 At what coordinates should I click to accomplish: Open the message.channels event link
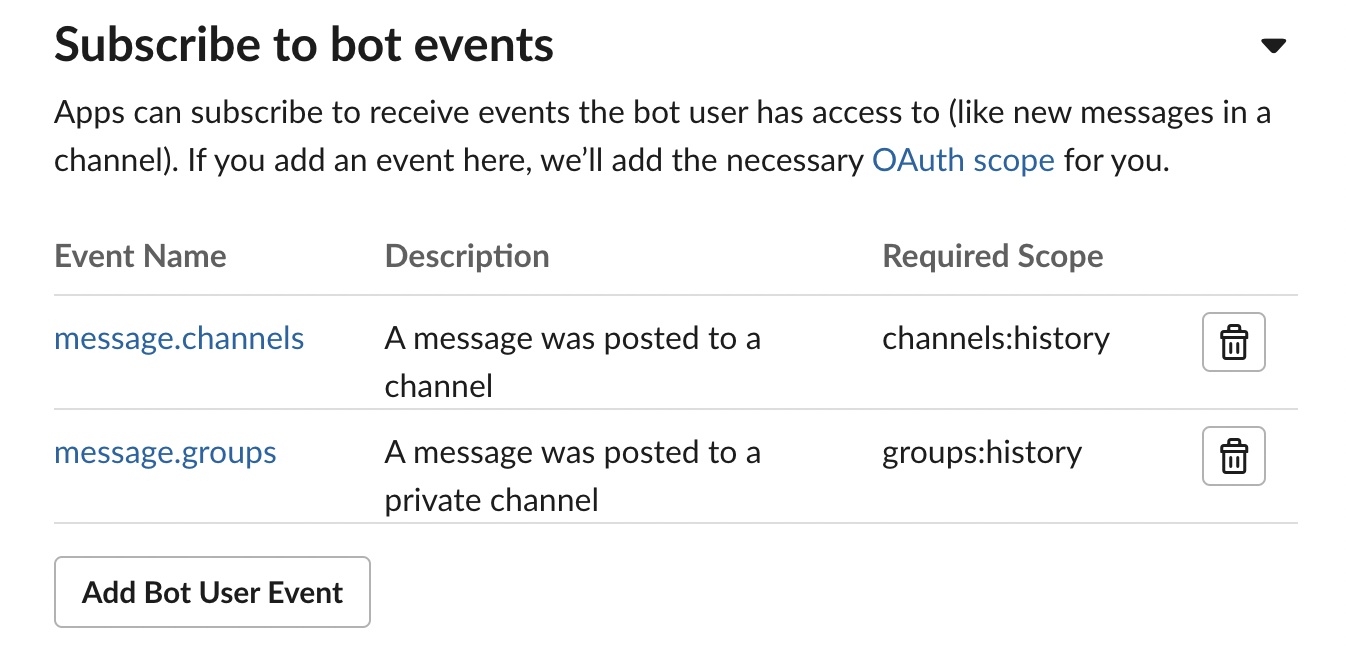click(x=179, y=338)
